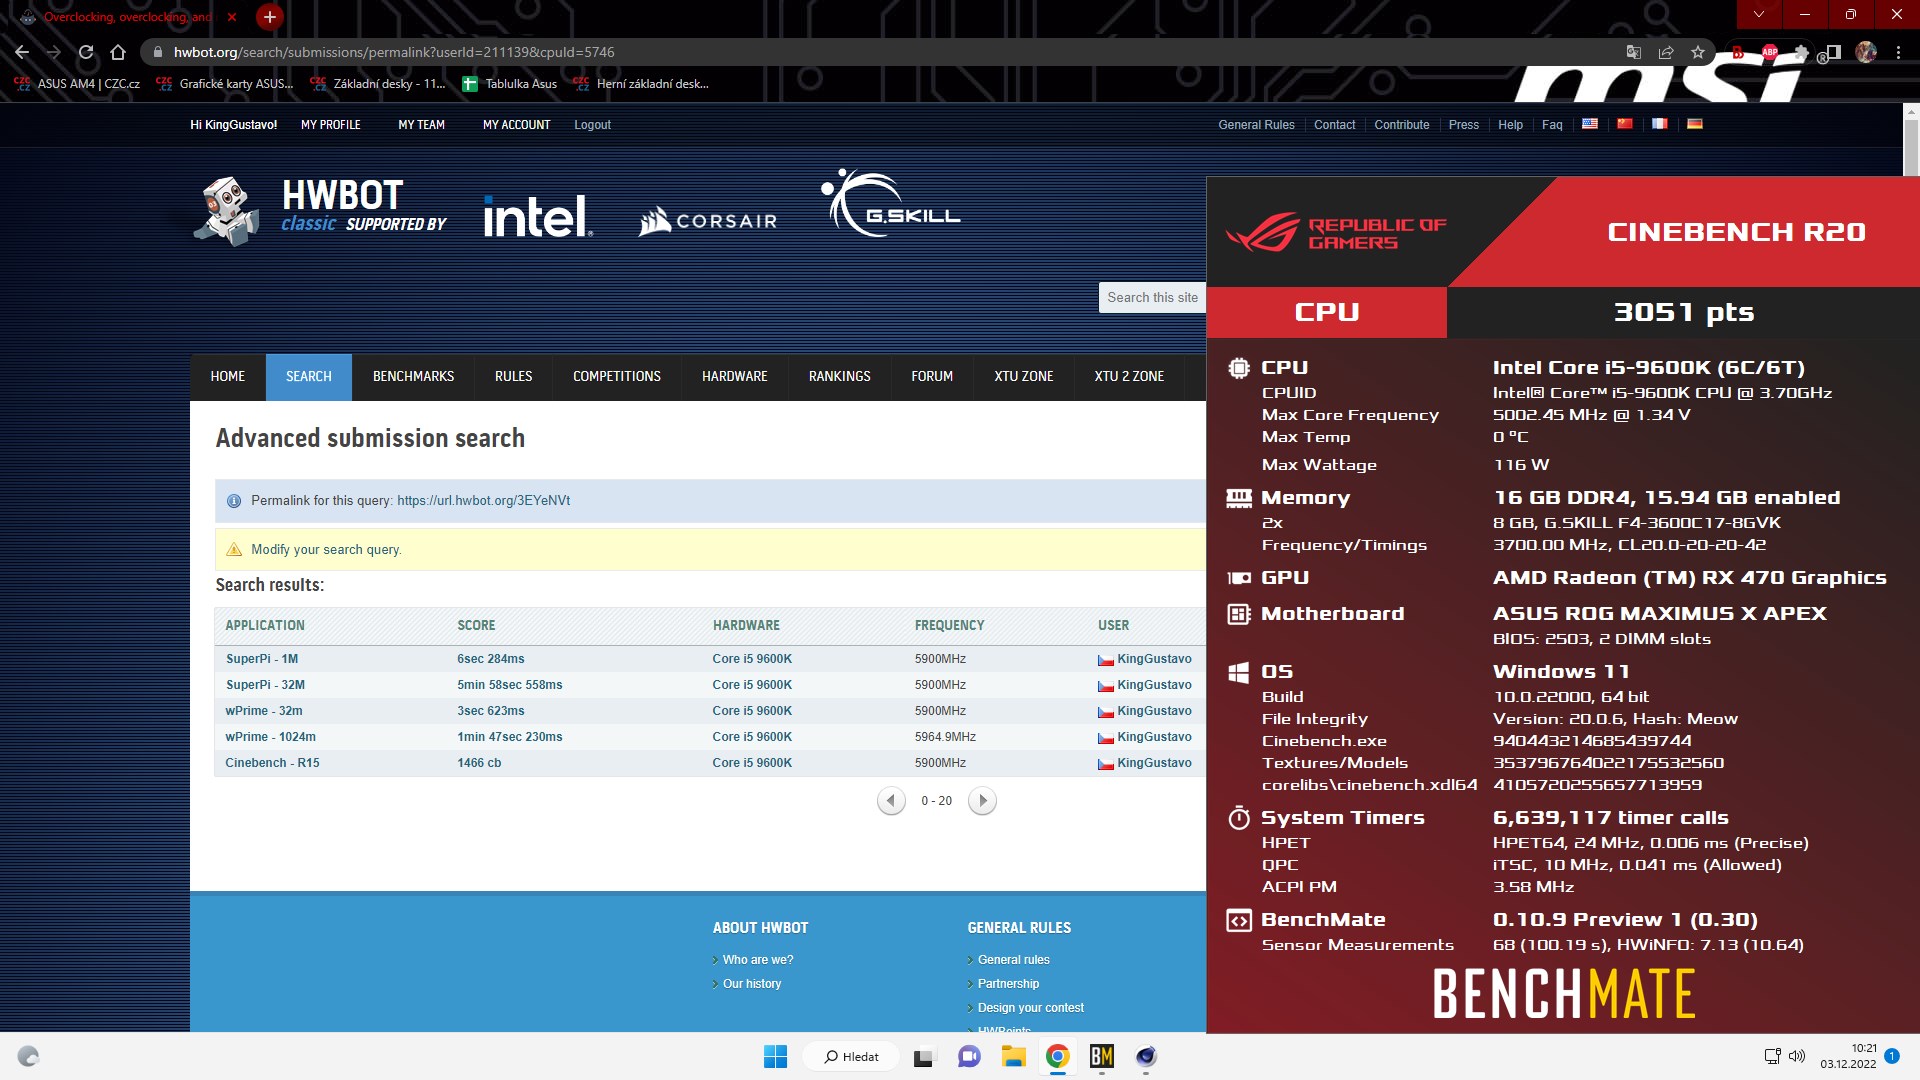Open the Chat app on taskbar

[969, 1056]
